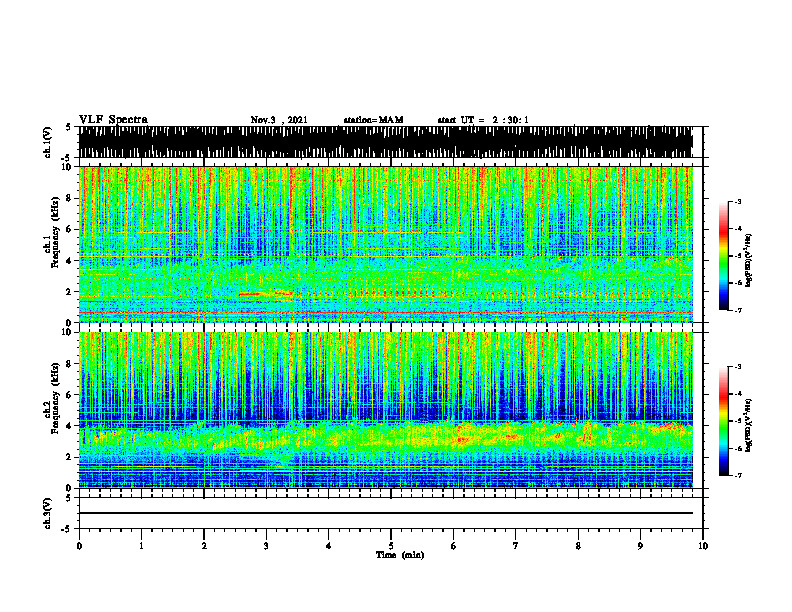
Task: Click the "-7" label on ch.2 color scale
Action: tap(738, 475)
